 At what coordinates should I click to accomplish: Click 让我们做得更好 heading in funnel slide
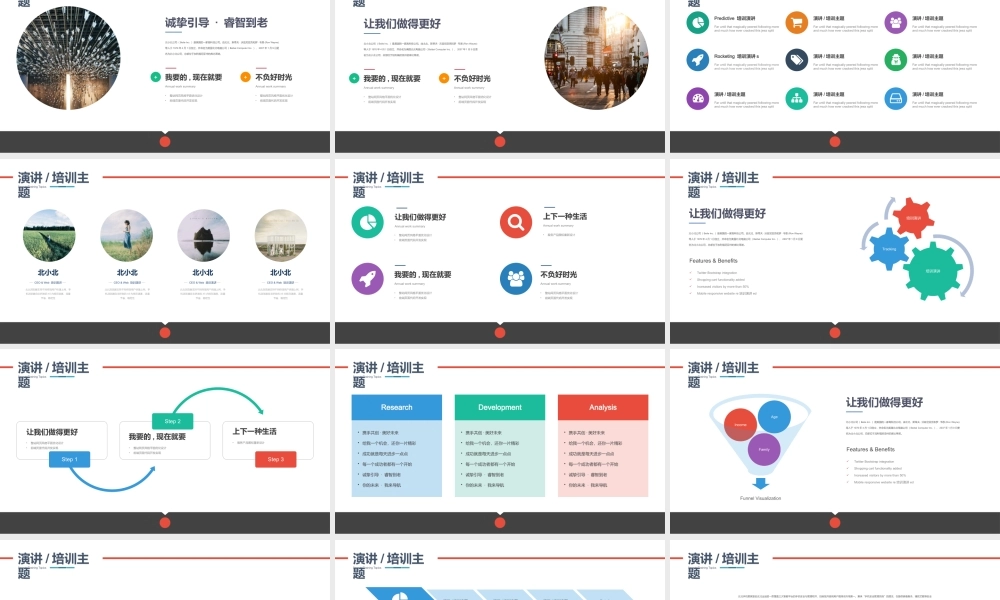point(884,402)
